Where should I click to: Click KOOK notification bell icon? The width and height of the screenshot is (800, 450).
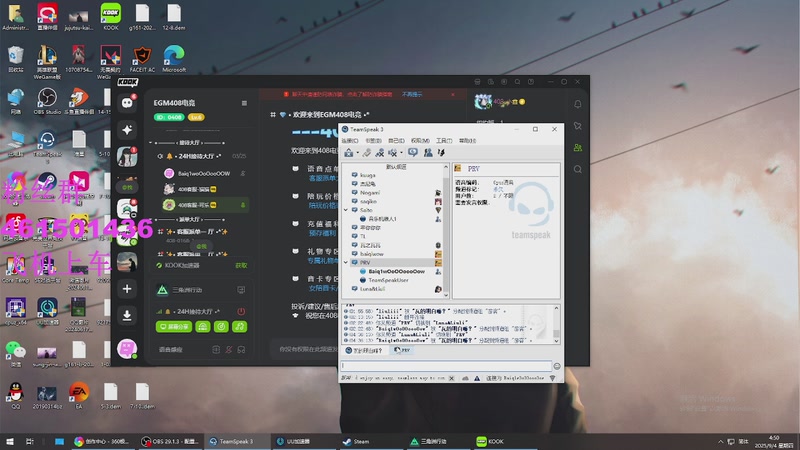coord(578,104)
